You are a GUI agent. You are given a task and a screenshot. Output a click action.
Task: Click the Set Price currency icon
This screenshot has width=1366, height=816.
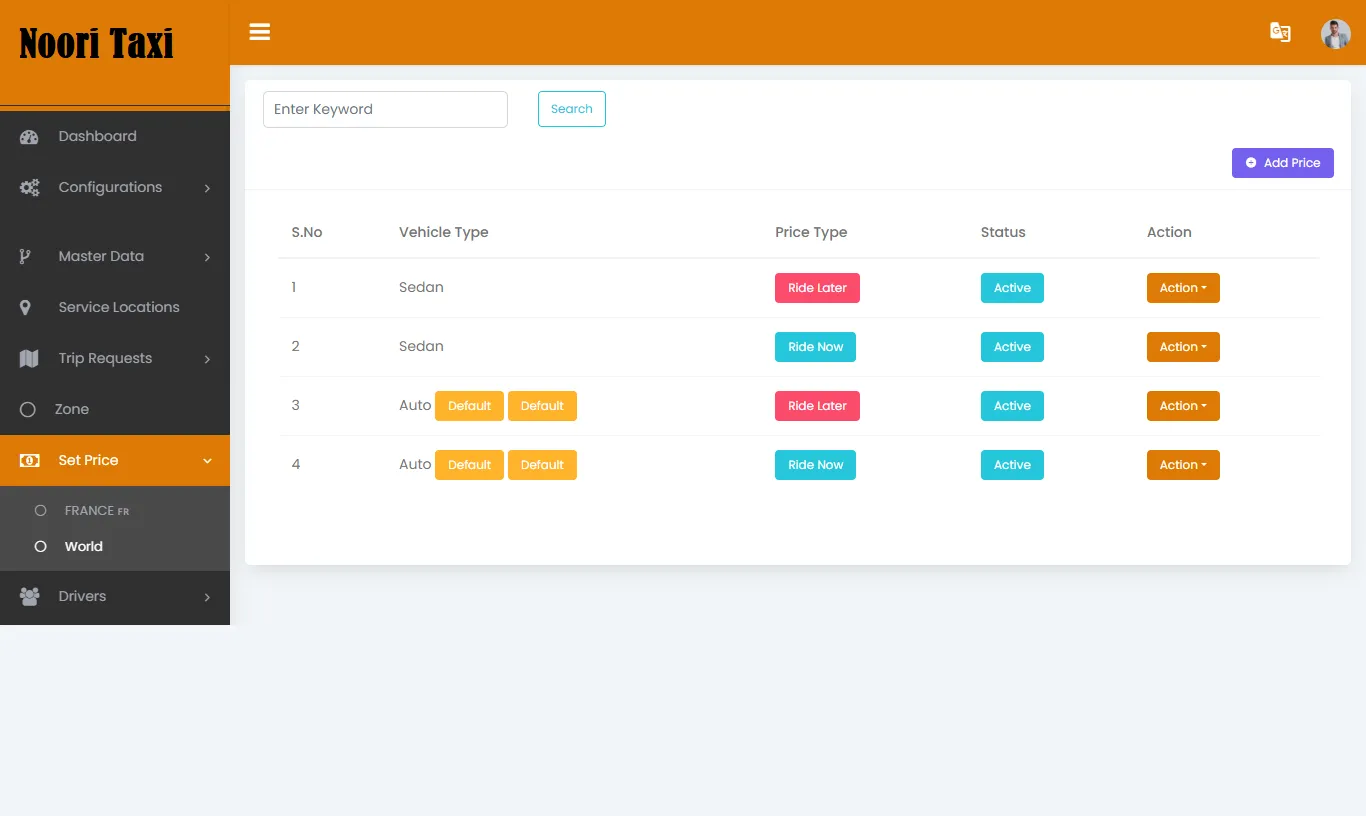[30, 460]
